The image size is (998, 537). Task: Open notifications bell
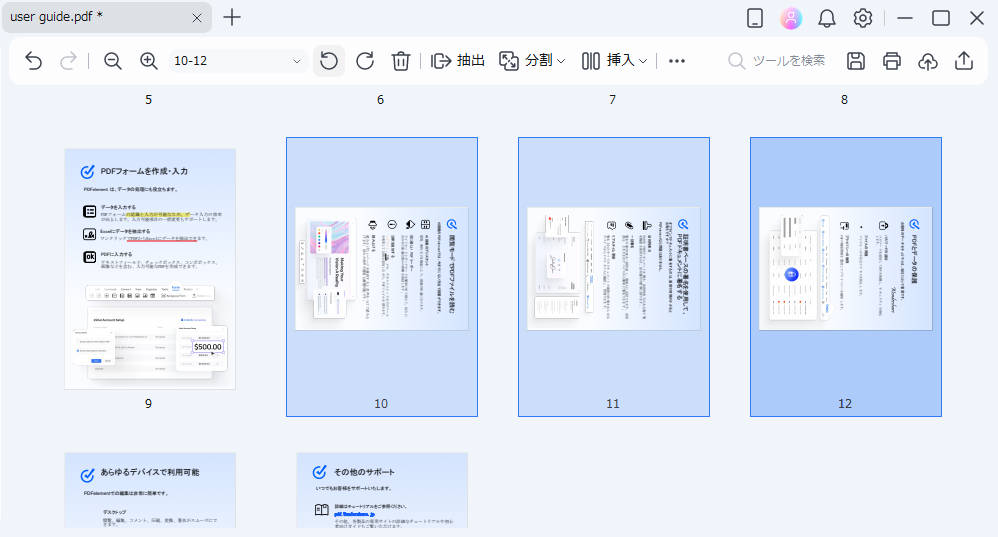[x=827, y=18]
